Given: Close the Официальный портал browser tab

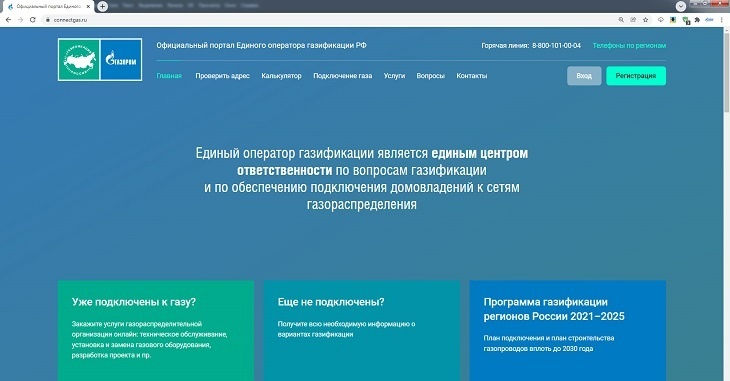Looking at the screenshot, I should (88, 7).
